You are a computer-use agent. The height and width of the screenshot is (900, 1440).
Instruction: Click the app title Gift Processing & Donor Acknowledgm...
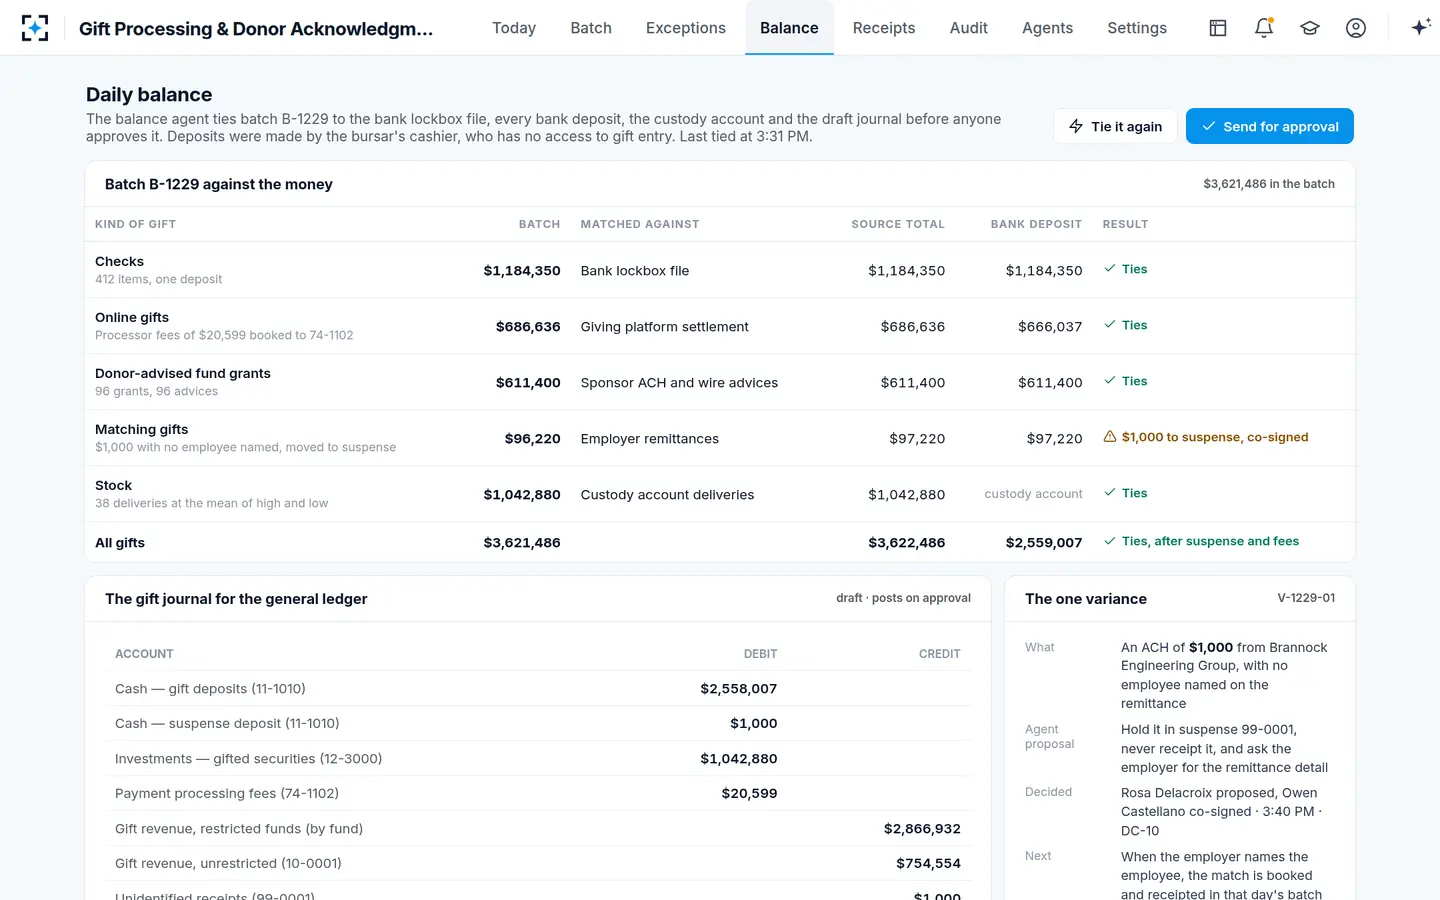256,28
